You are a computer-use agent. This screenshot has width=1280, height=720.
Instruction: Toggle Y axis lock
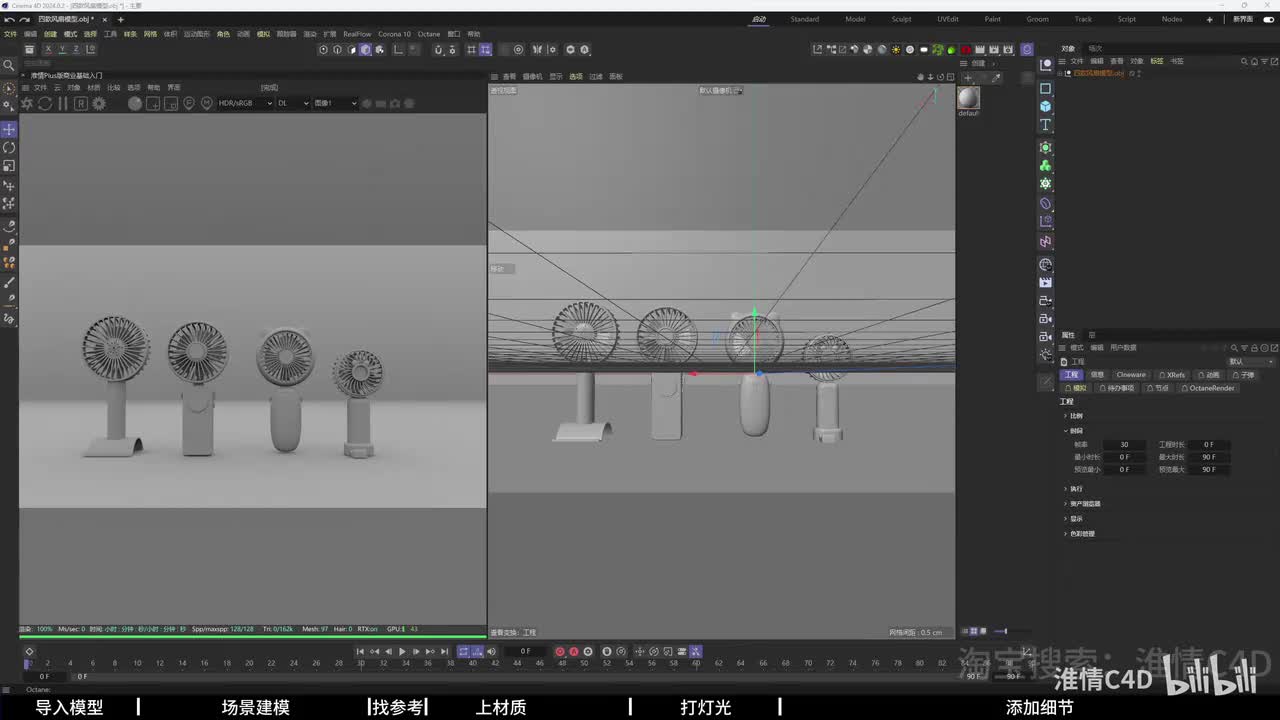[62, 49]
